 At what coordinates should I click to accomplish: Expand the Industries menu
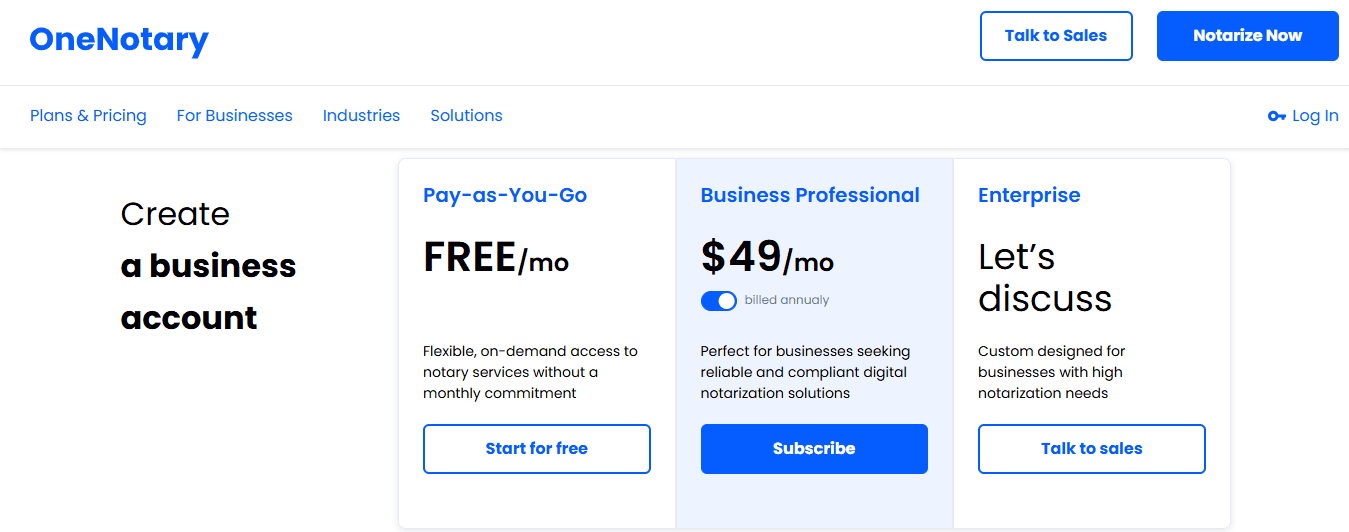(361, 116)
